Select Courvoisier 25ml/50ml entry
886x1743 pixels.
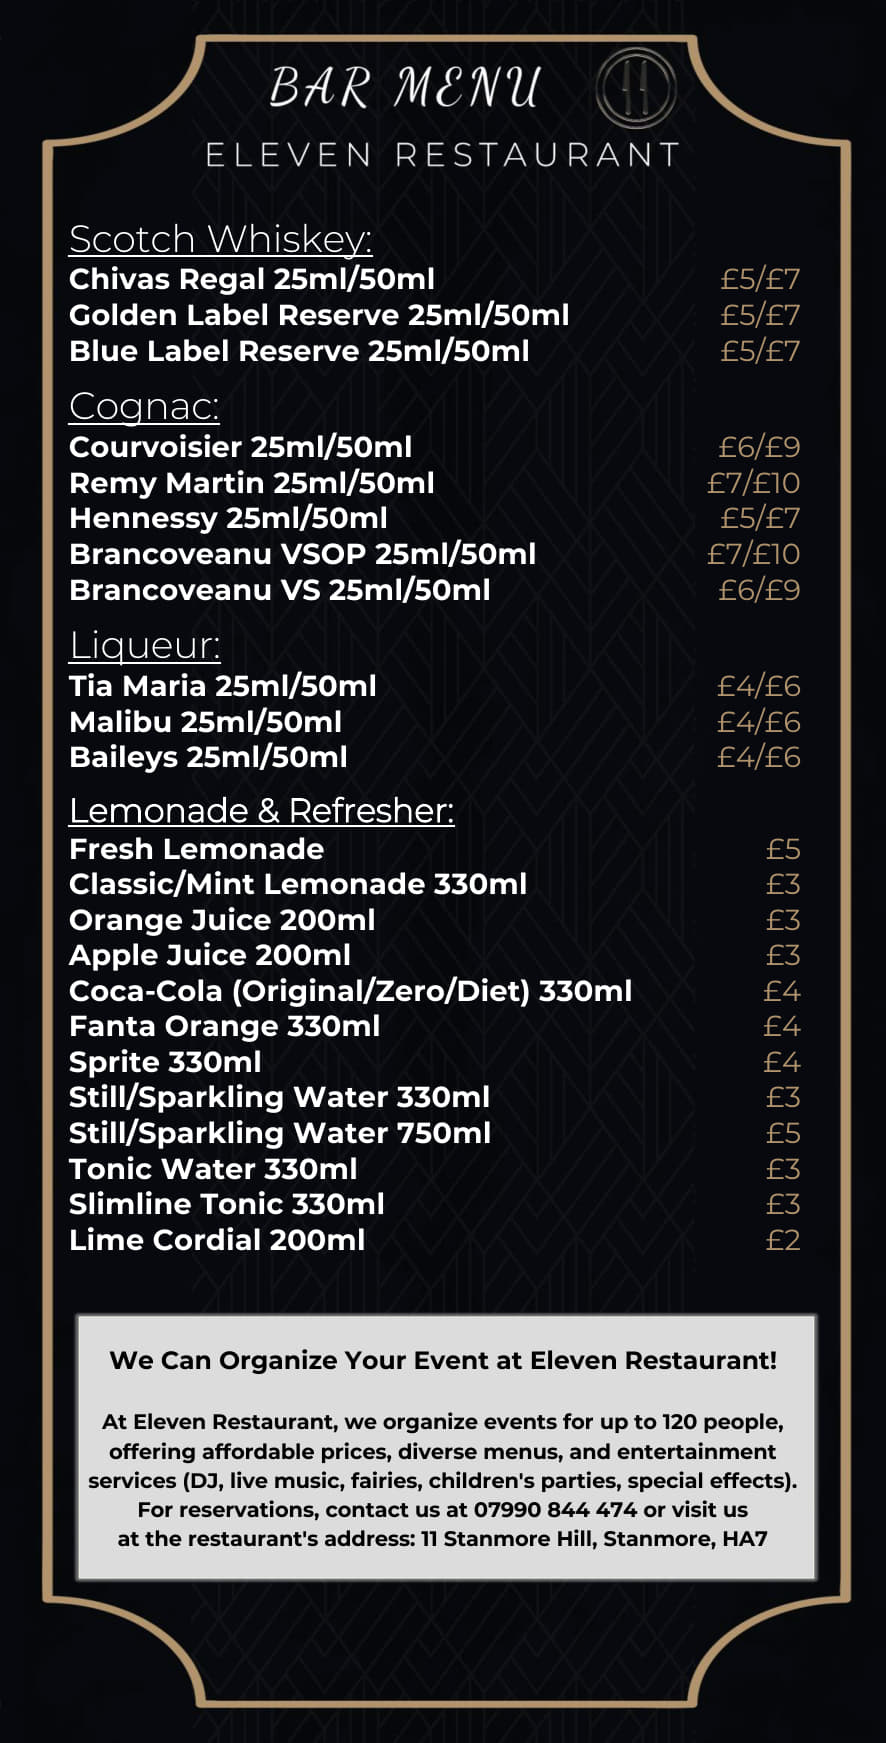[240, 447]
